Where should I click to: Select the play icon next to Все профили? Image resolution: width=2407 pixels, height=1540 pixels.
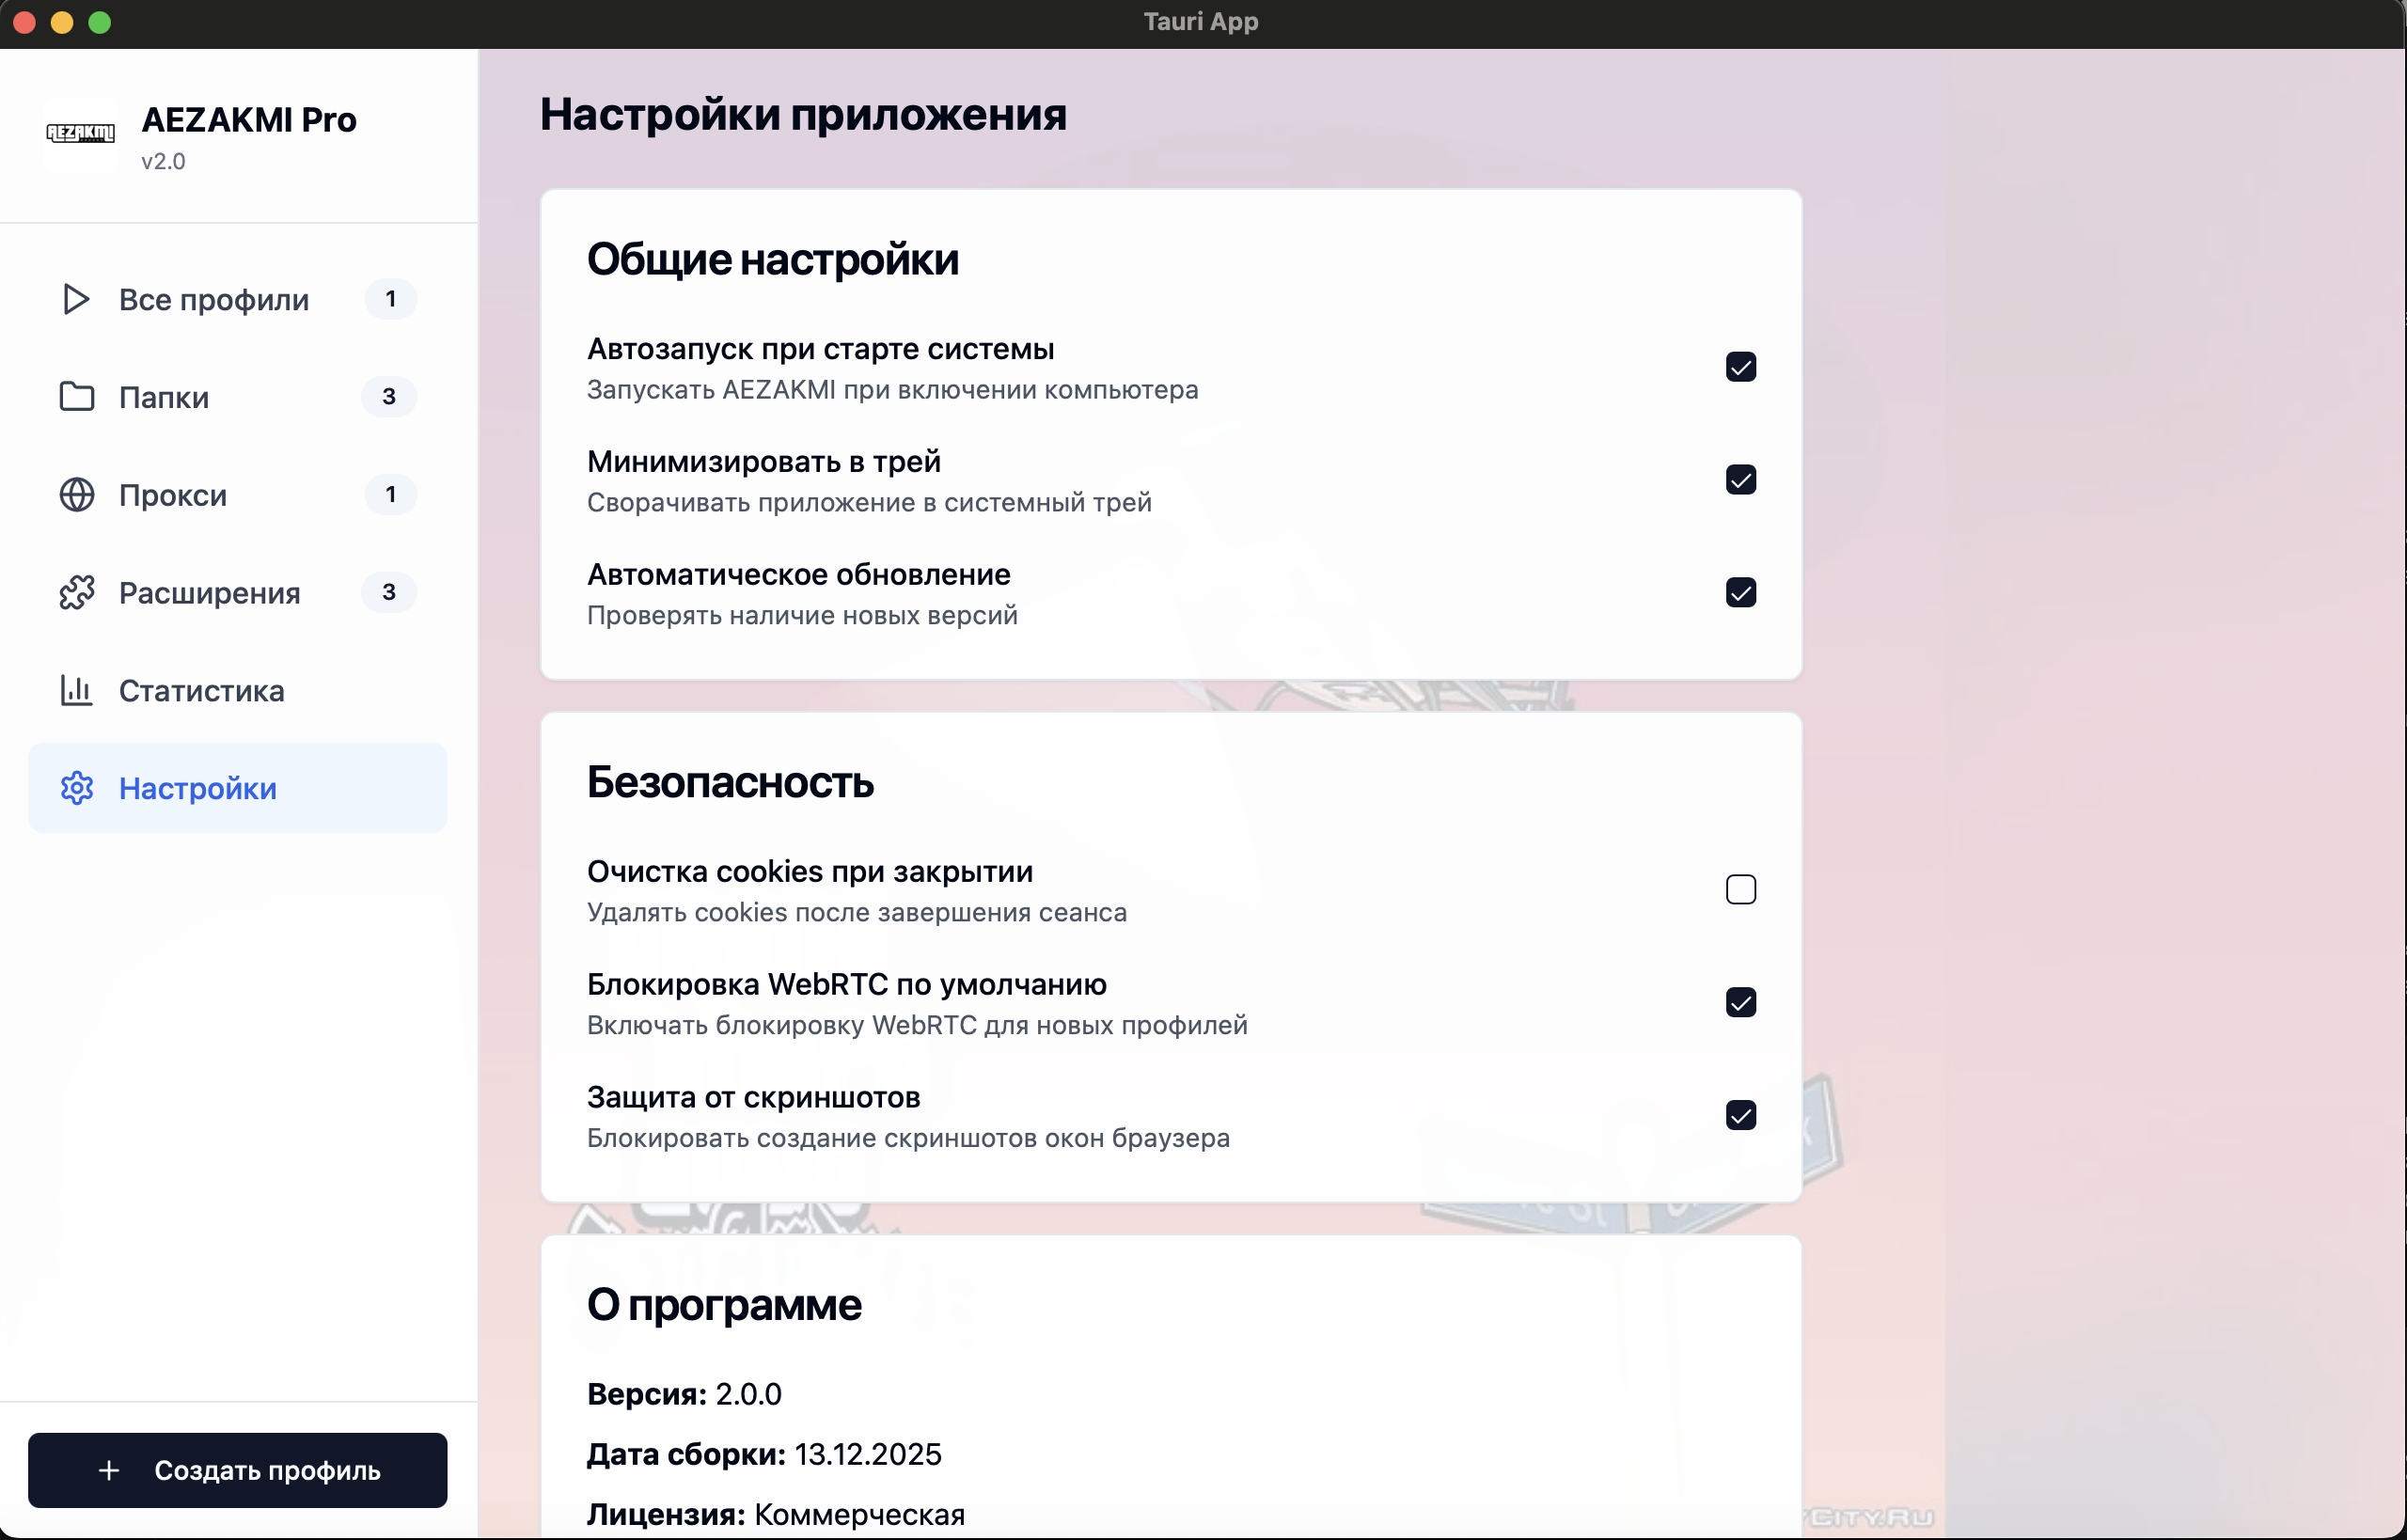click(75, 299)
